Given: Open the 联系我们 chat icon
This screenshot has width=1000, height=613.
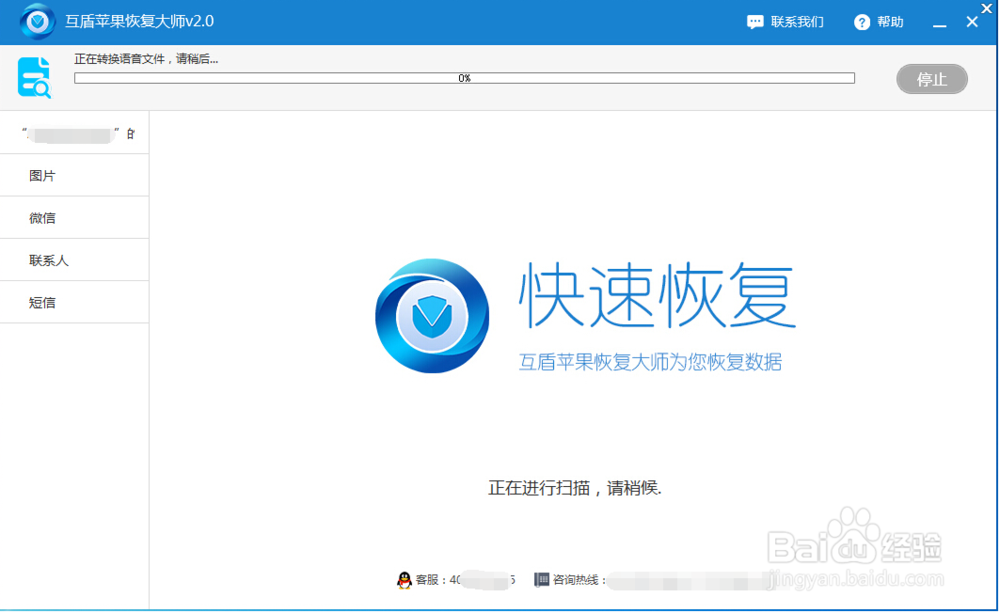Looking at the screenshot, I should coord(756,21).
